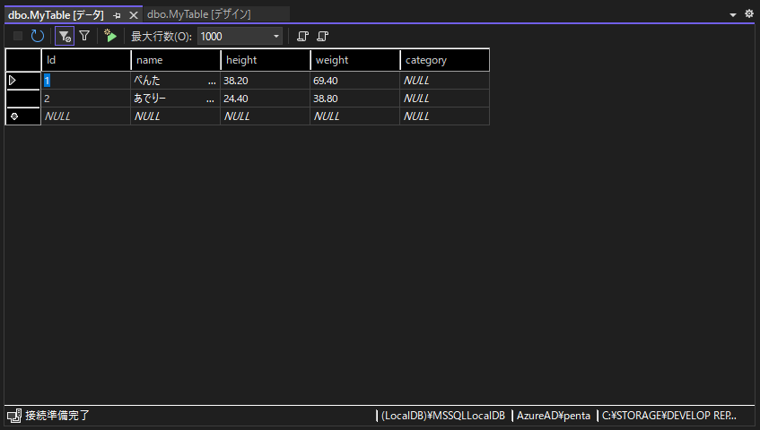Select the row header of row 2
This screenshot has width=760, height=430.
[23, 98]
